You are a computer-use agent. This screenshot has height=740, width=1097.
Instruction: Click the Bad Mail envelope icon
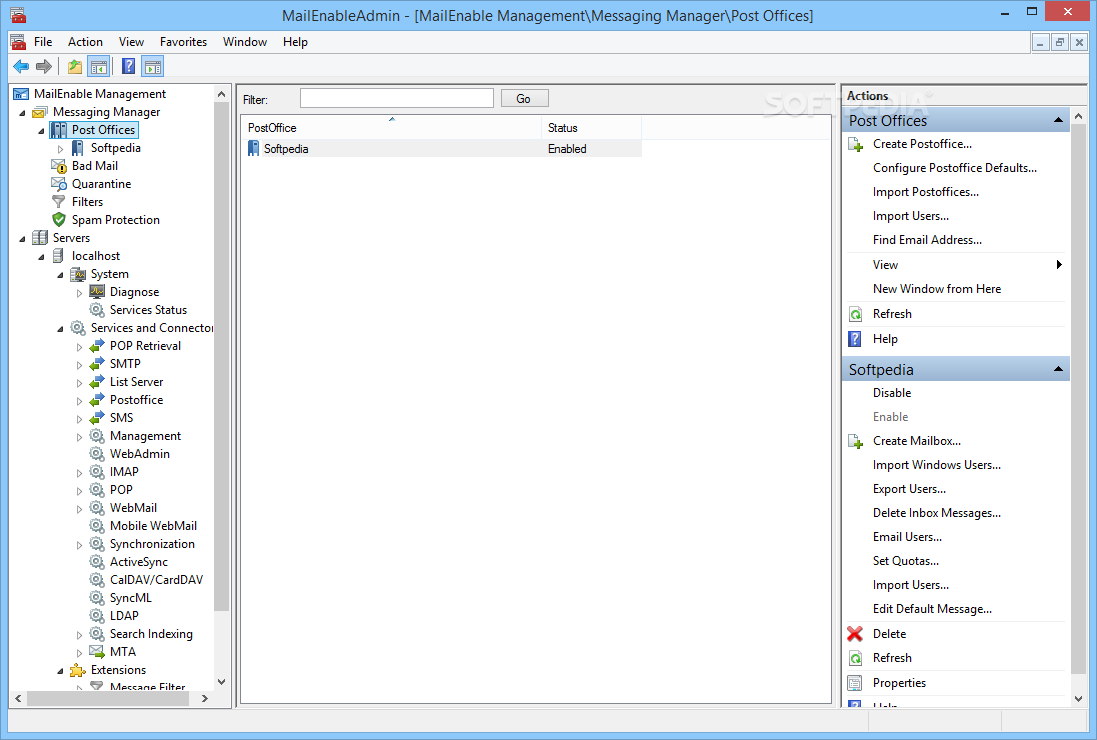pyautogui.click(x=59, y=166)
